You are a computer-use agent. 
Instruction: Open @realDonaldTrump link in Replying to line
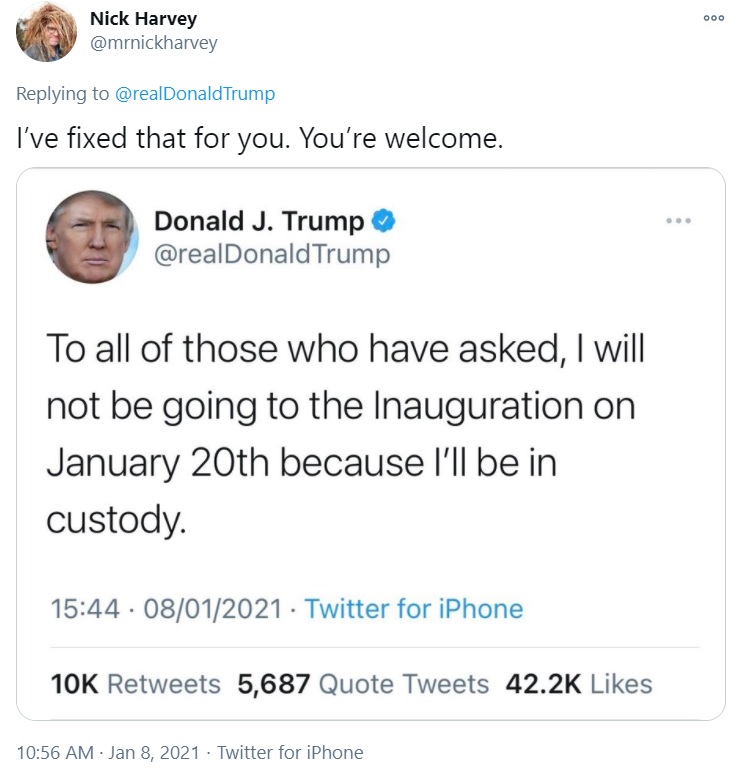click(194, 94)
